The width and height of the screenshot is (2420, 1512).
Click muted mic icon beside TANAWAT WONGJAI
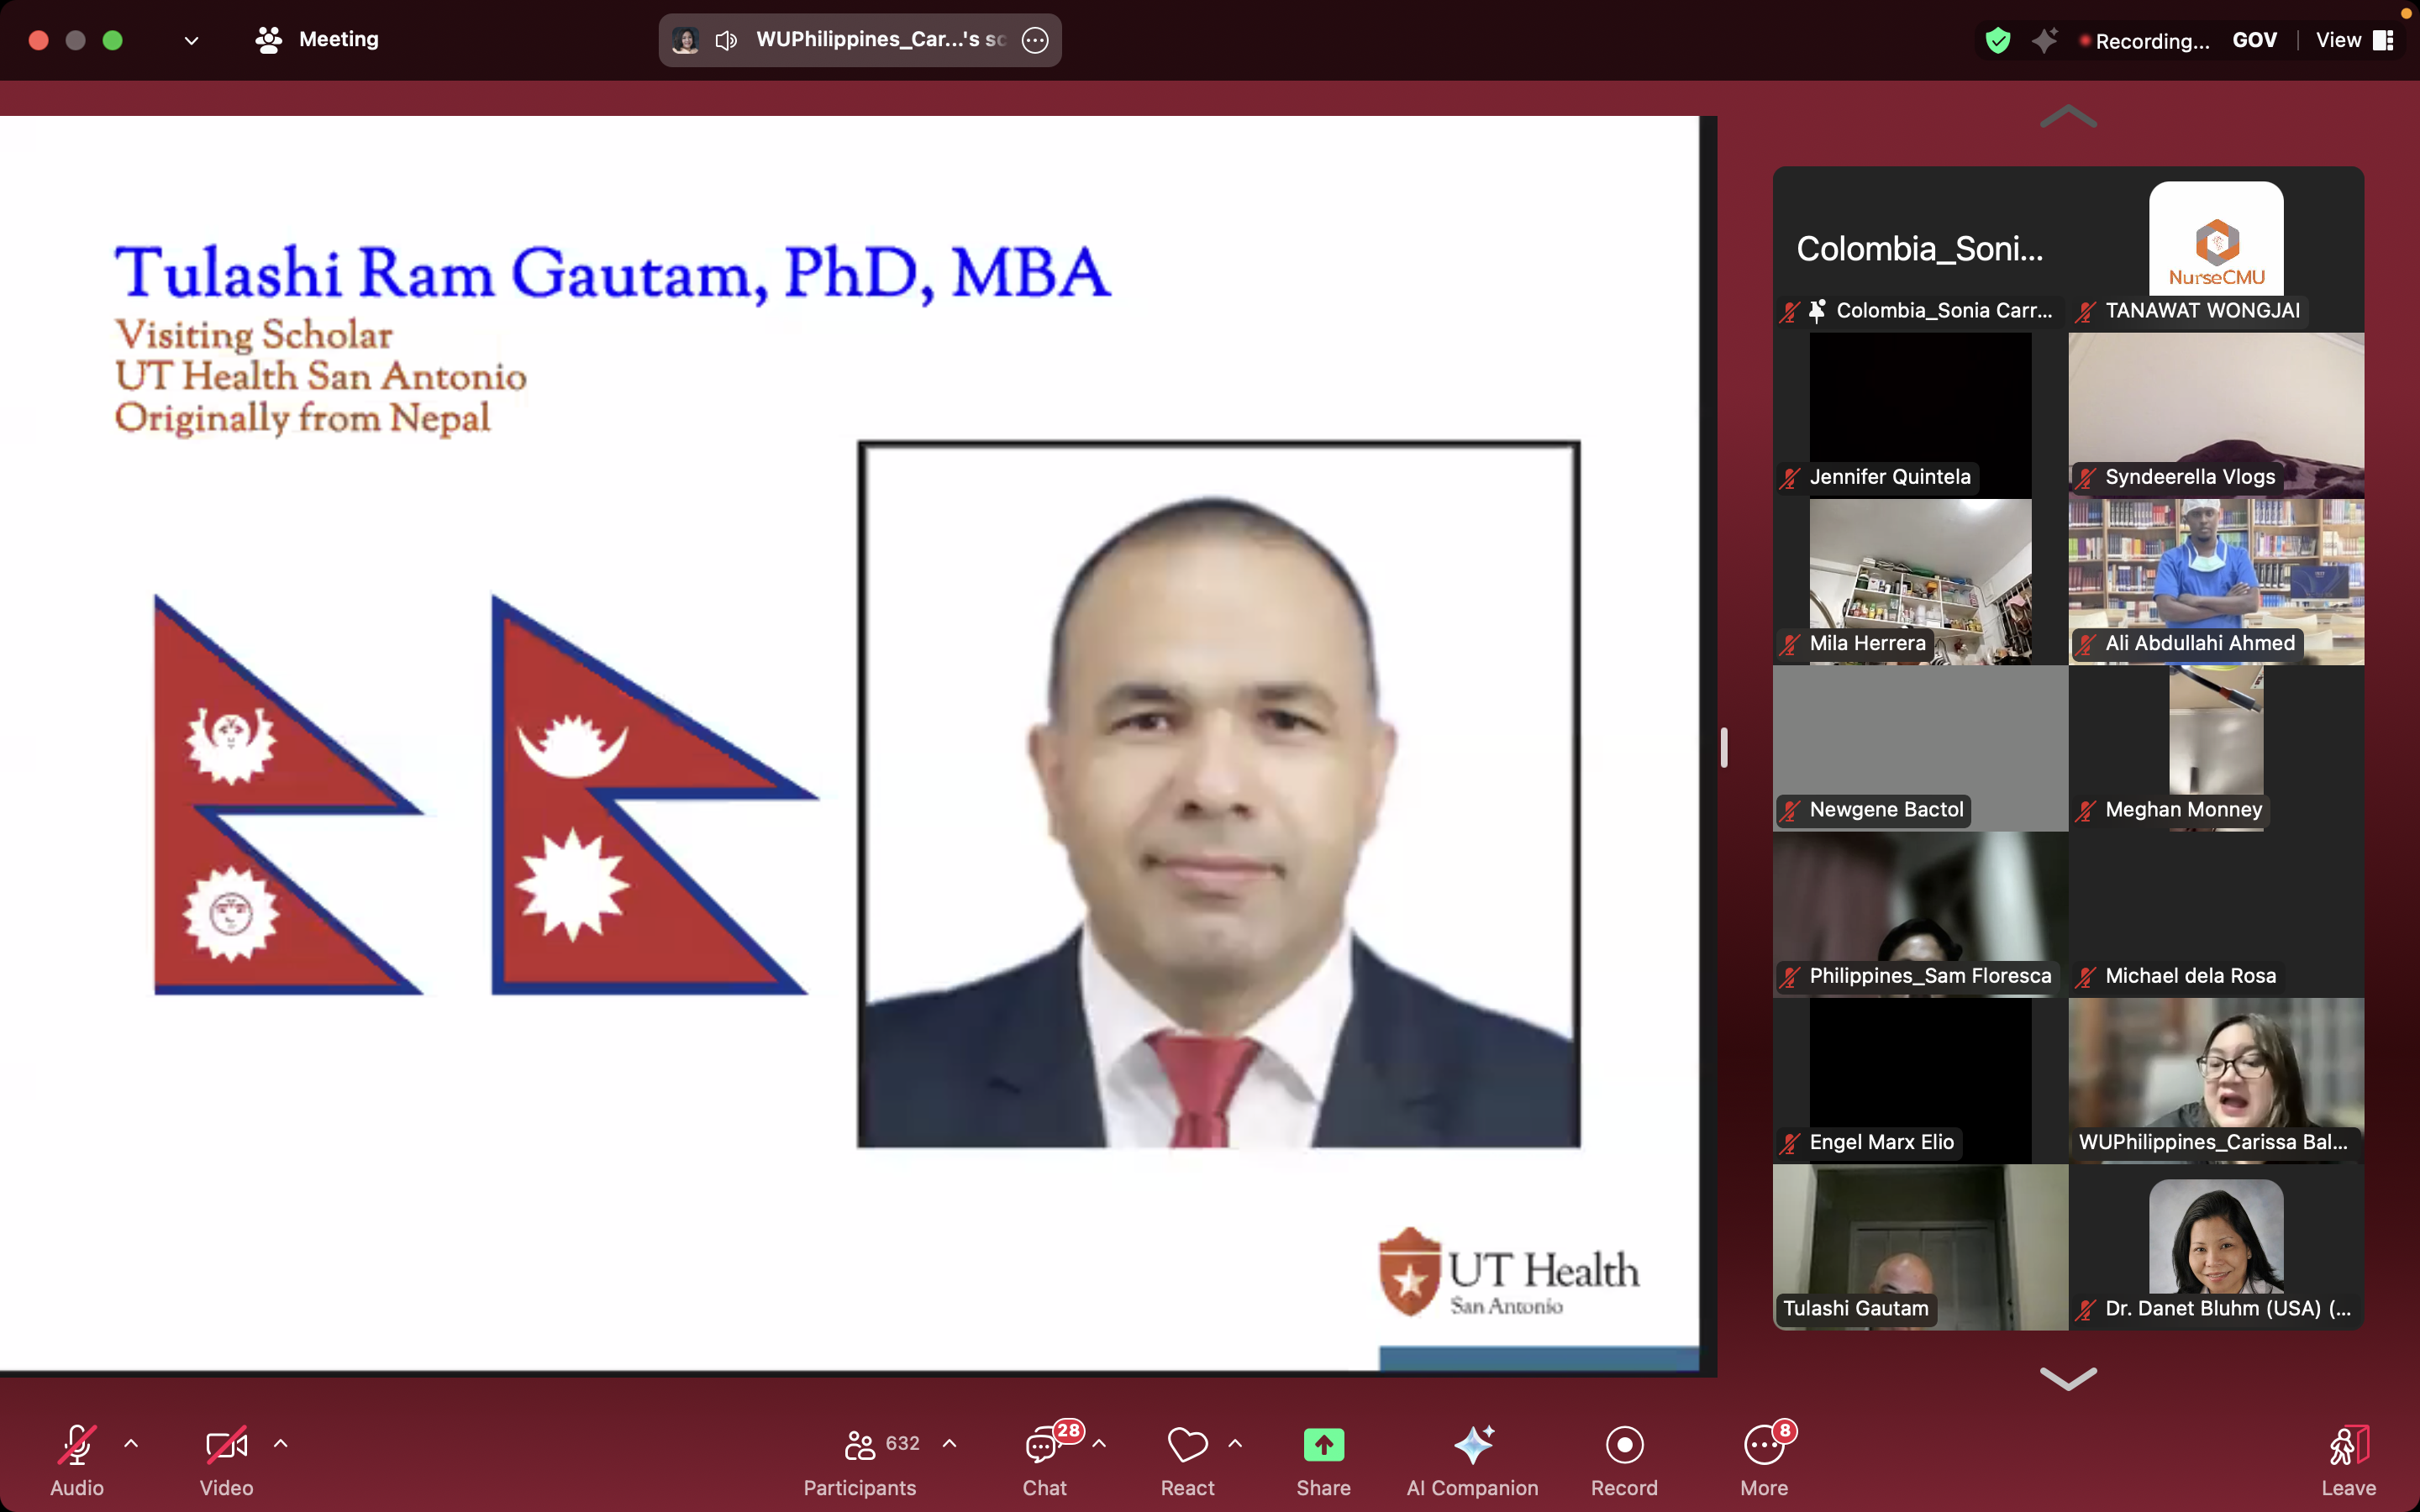2086,311
